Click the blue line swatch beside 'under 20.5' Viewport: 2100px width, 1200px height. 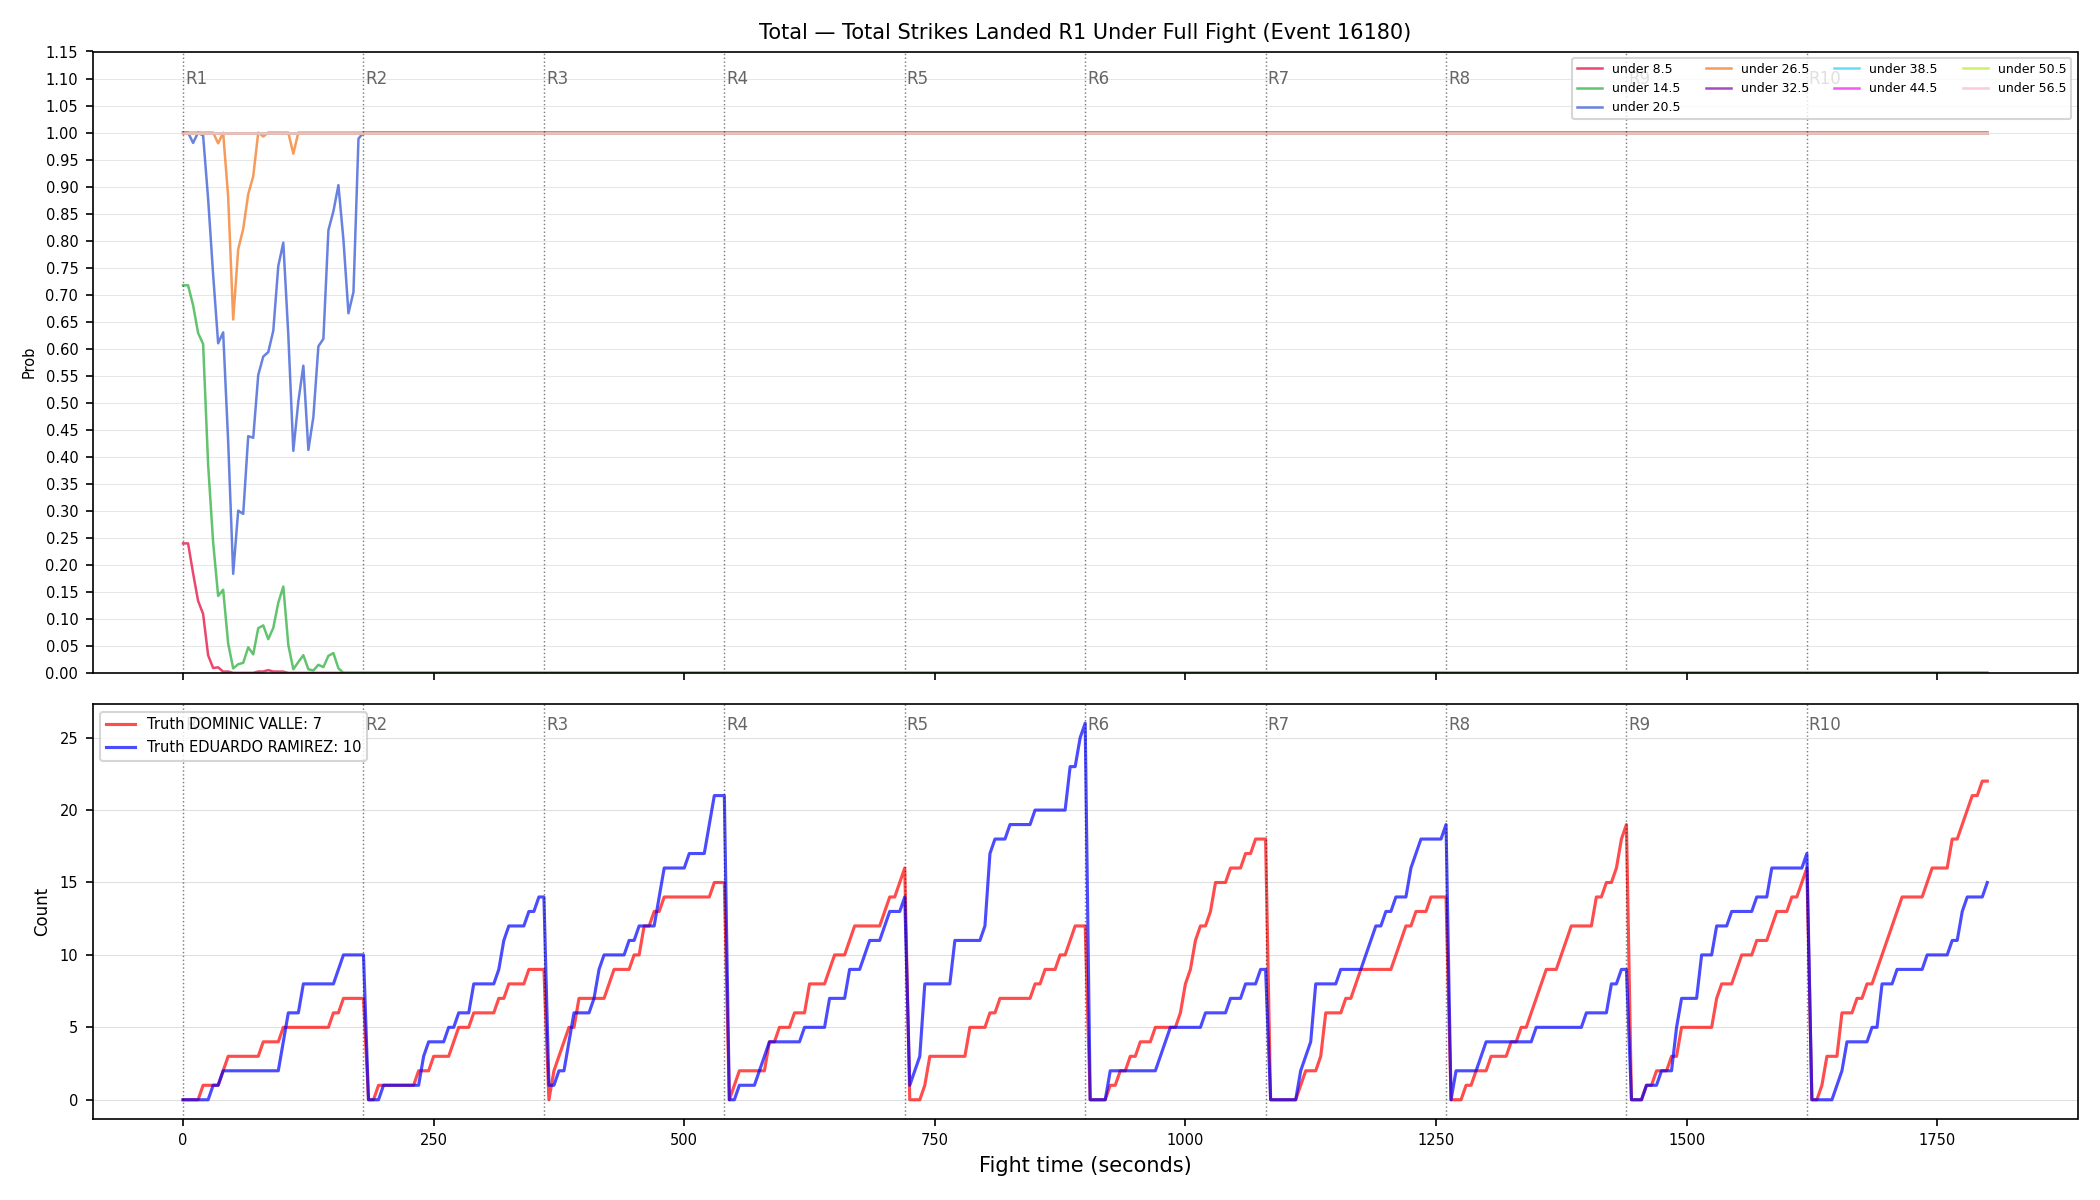[x=1590, y=107]
